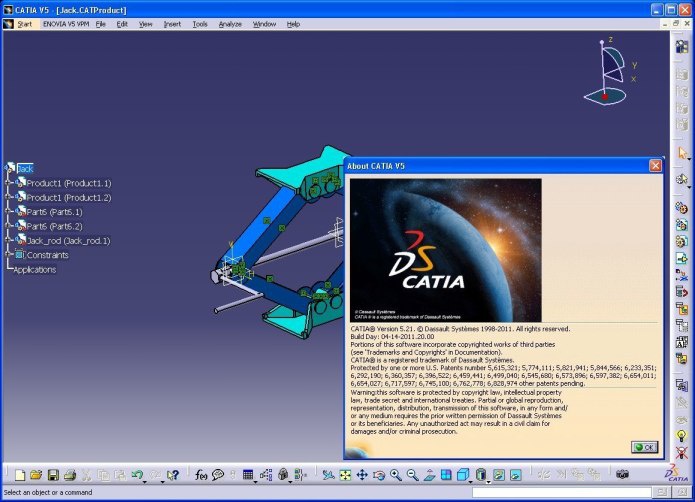Click the speech-bubble comment icon

(x=218, y=475)
